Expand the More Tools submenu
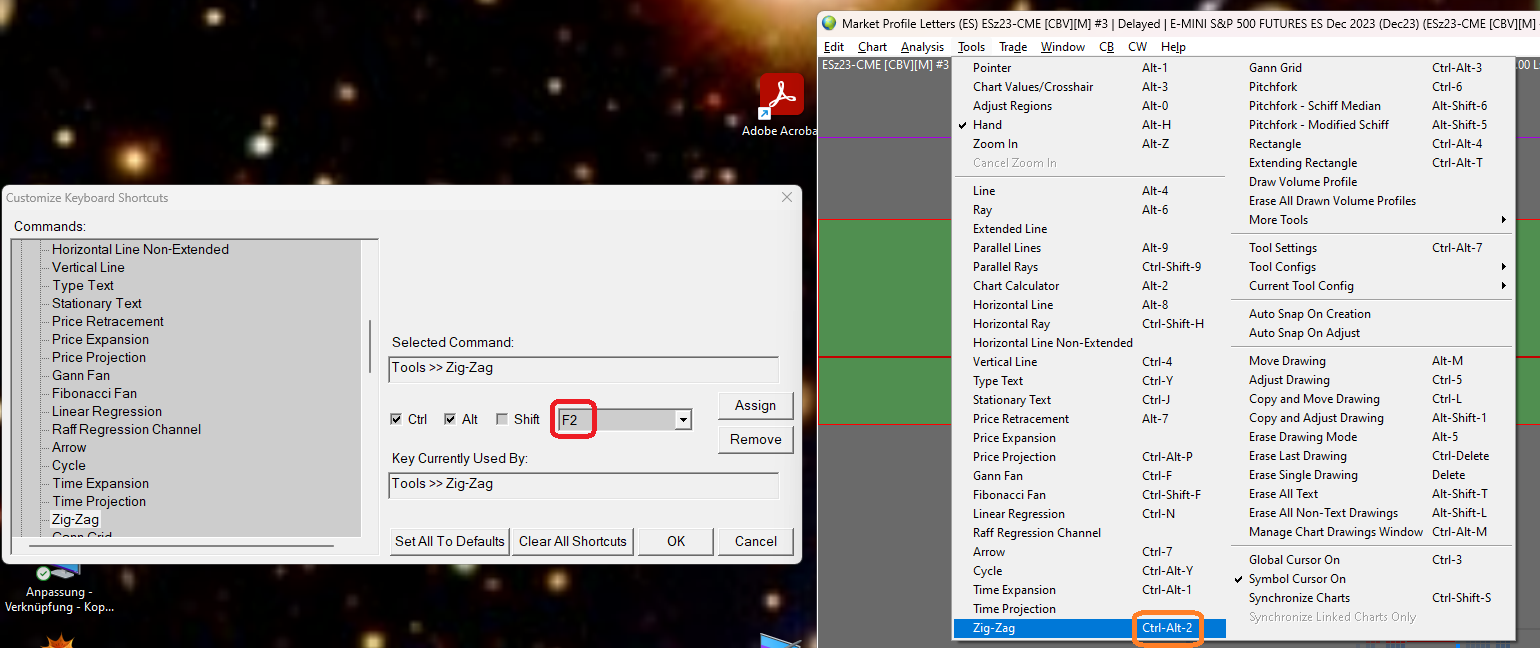This screenshot has width=1540, height=648. pyautogui.click(x=1370, y=220)
